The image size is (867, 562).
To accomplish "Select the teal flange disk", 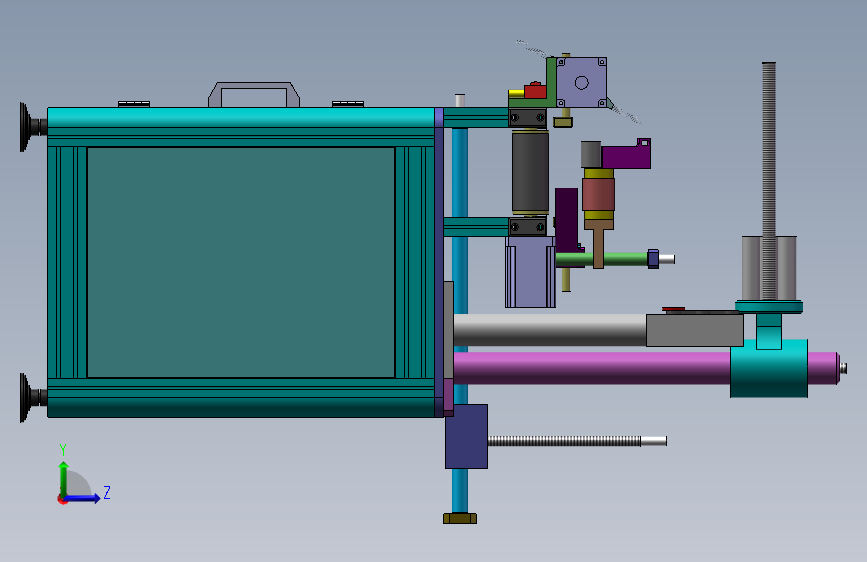I will coord(769,306).
